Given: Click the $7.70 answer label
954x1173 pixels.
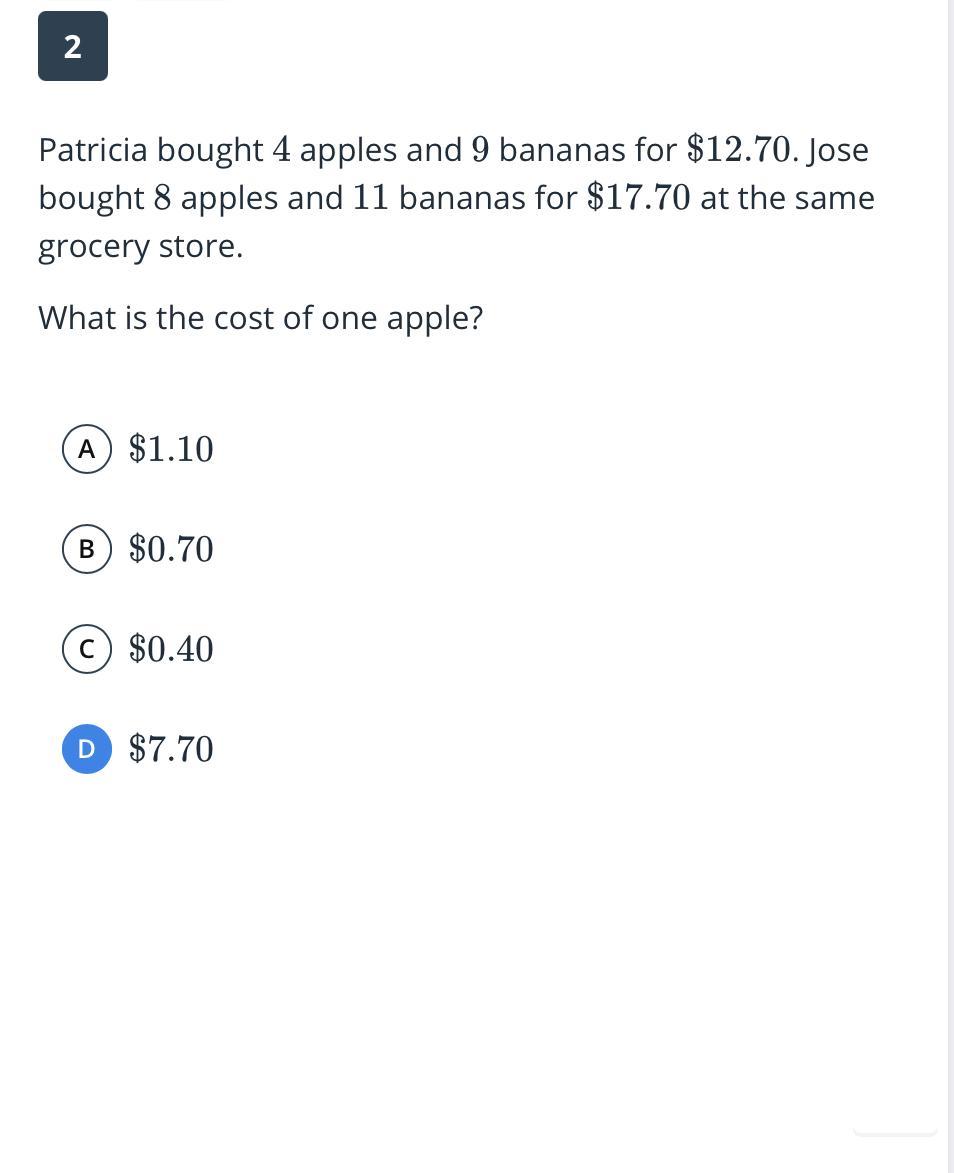Looking at the screenshot, I should (171, 749).
